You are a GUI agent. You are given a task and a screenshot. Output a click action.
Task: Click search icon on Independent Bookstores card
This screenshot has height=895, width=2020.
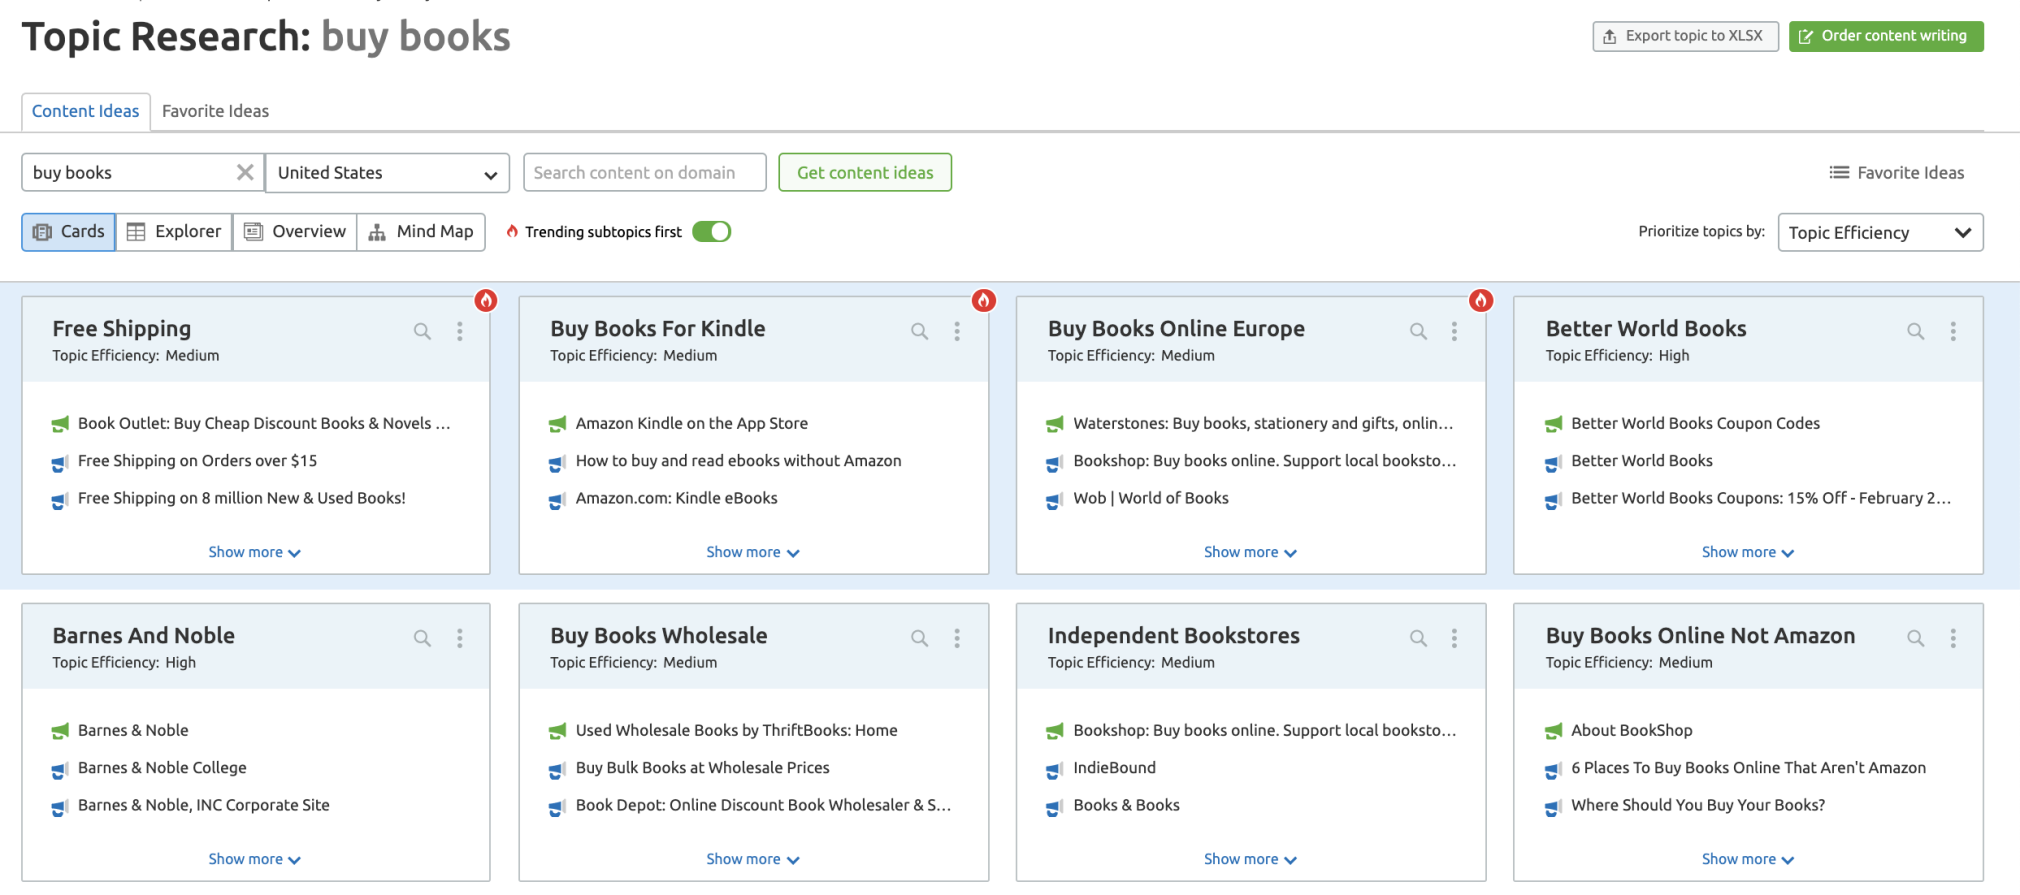tap(1418, 638)
